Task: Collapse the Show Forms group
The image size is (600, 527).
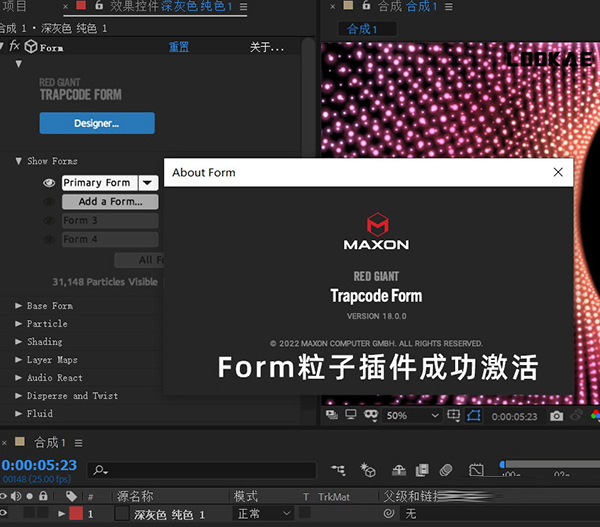Action: 18,161
